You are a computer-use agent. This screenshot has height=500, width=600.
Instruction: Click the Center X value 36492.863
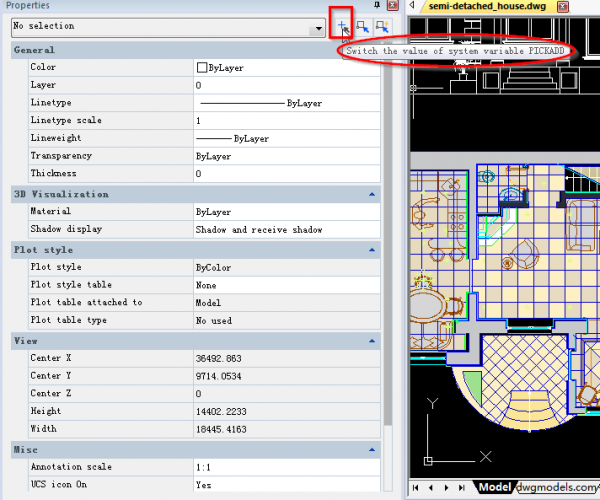pyautogui.click(x=287, y=358)
